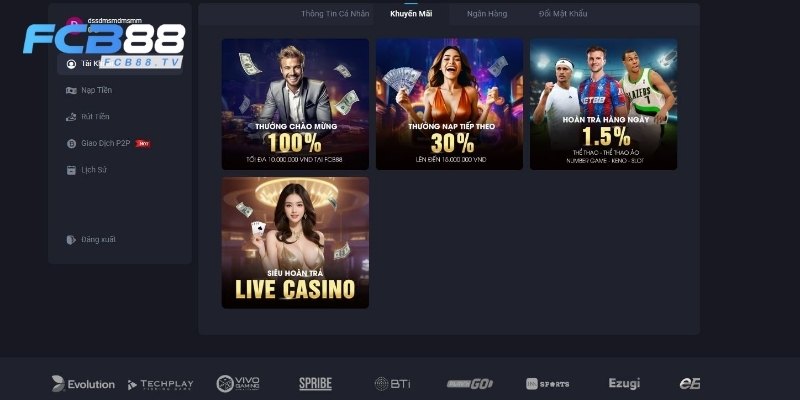The image size is (800, 400).
Task: Click the Đăng xuất logout link
Action: (x=98, y=239)
